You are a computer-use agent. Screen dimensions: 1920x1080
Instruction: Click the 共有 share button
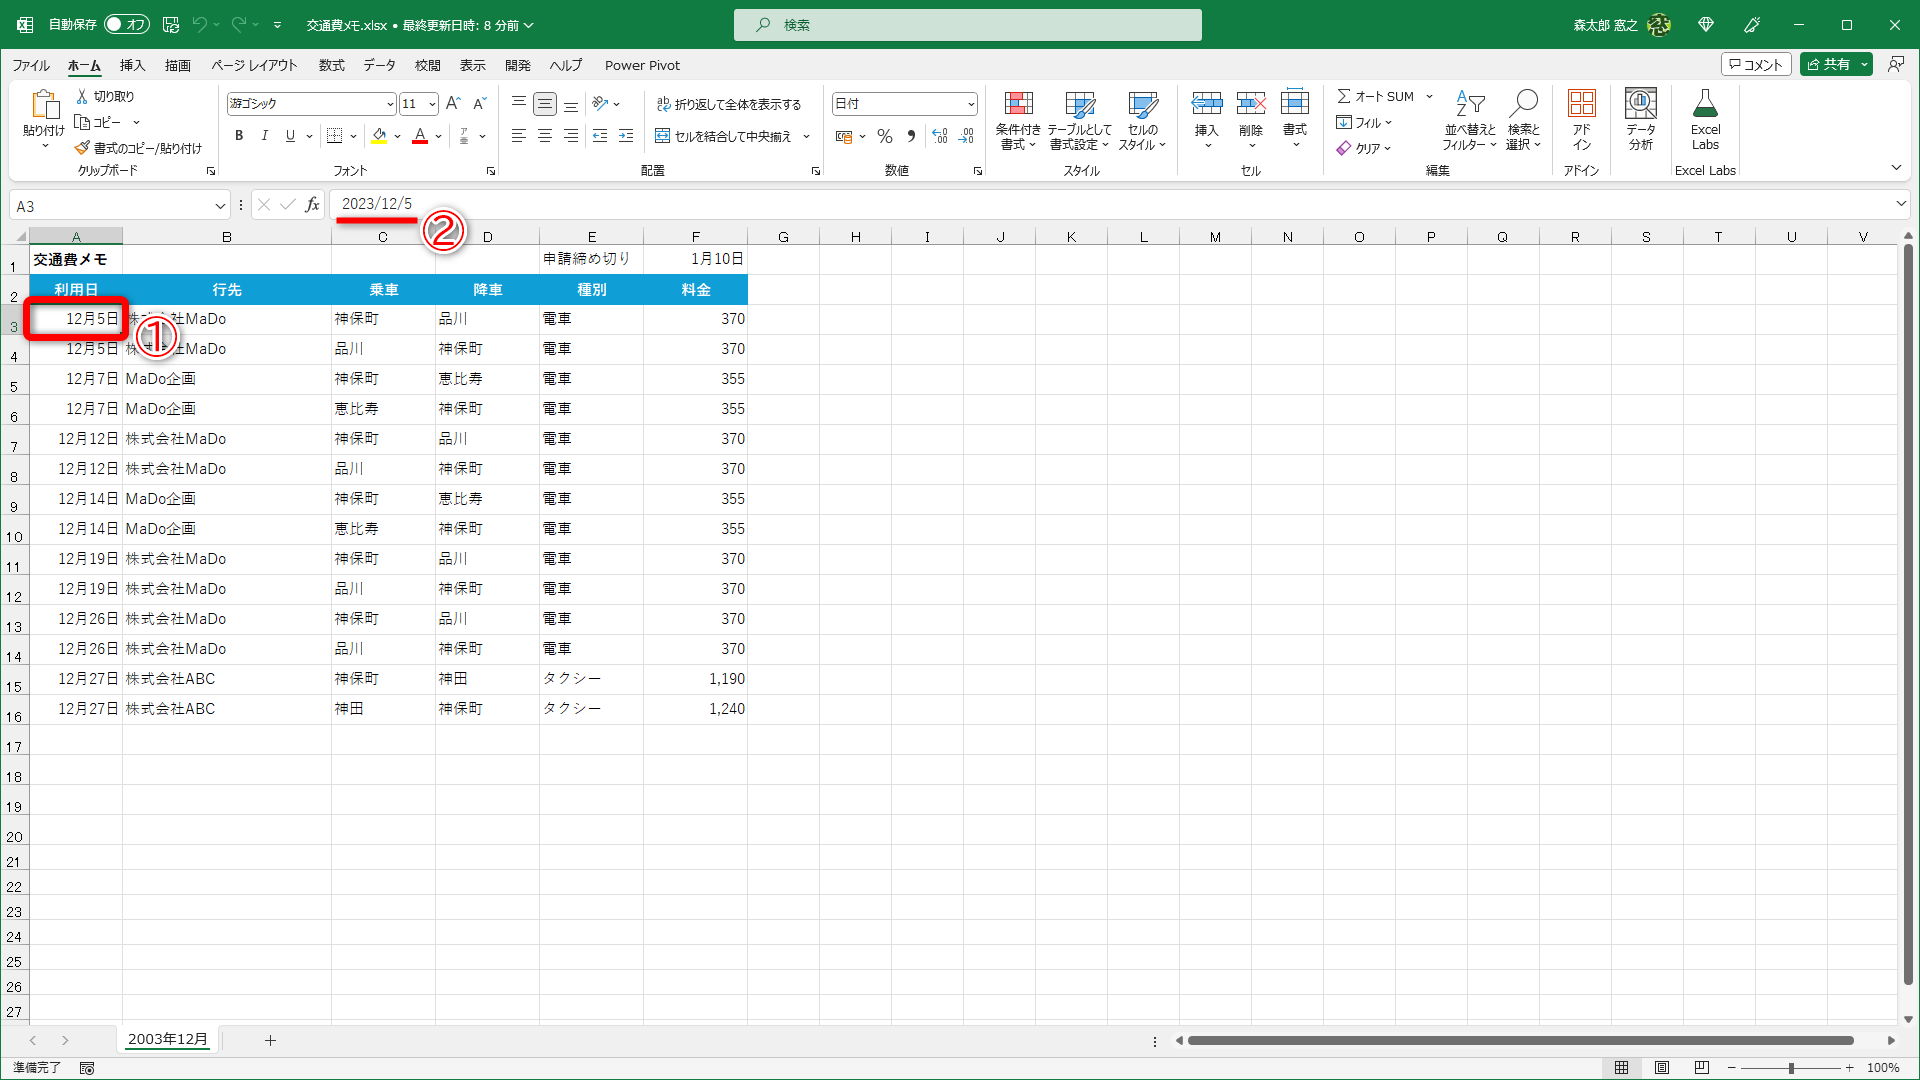pyautogui.click(x=1828, y=64)
